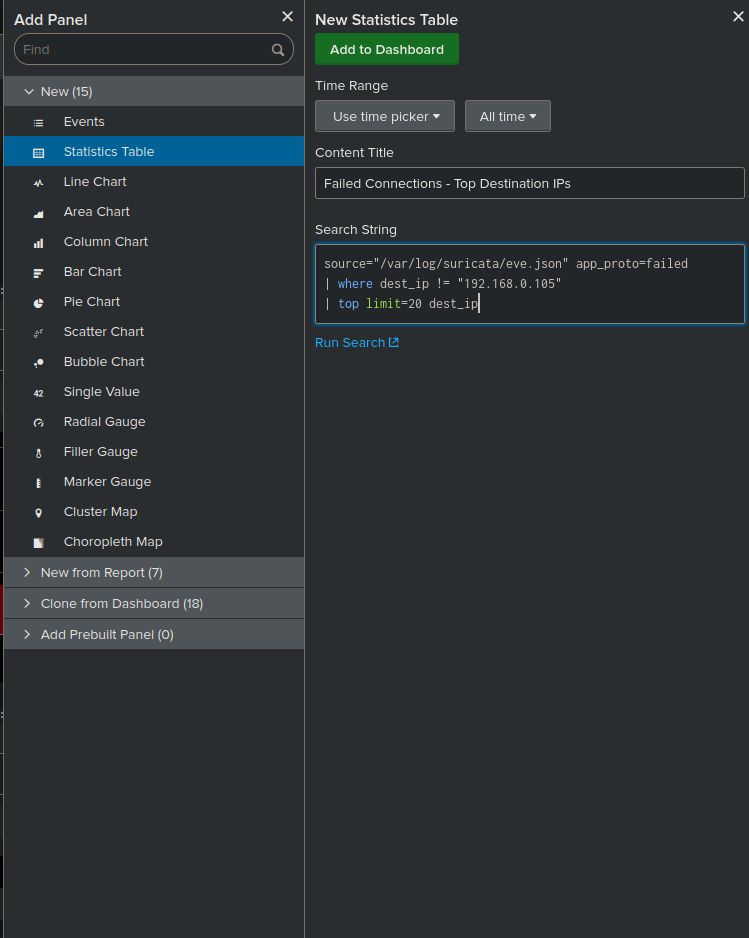
Task: Close the New Statistics Table pane
Action: (738, 17)
